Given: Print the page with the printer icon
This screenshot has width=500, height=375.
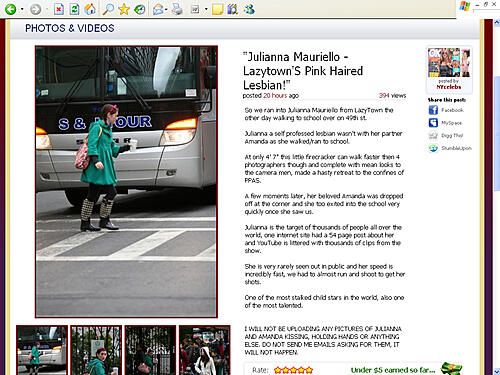Looking at the screenshot, I should [177, 9].
